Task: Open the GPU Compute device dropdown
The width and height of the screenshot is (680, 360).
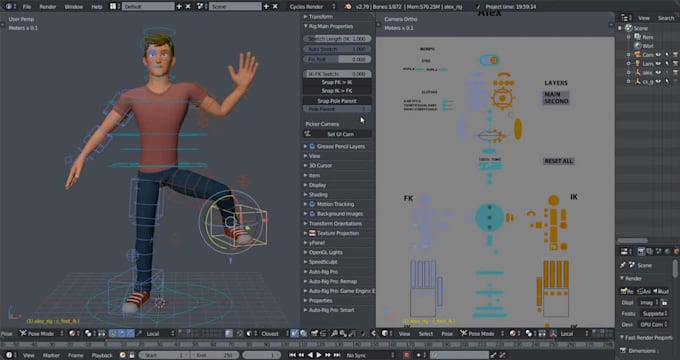Action: (653, 324)
